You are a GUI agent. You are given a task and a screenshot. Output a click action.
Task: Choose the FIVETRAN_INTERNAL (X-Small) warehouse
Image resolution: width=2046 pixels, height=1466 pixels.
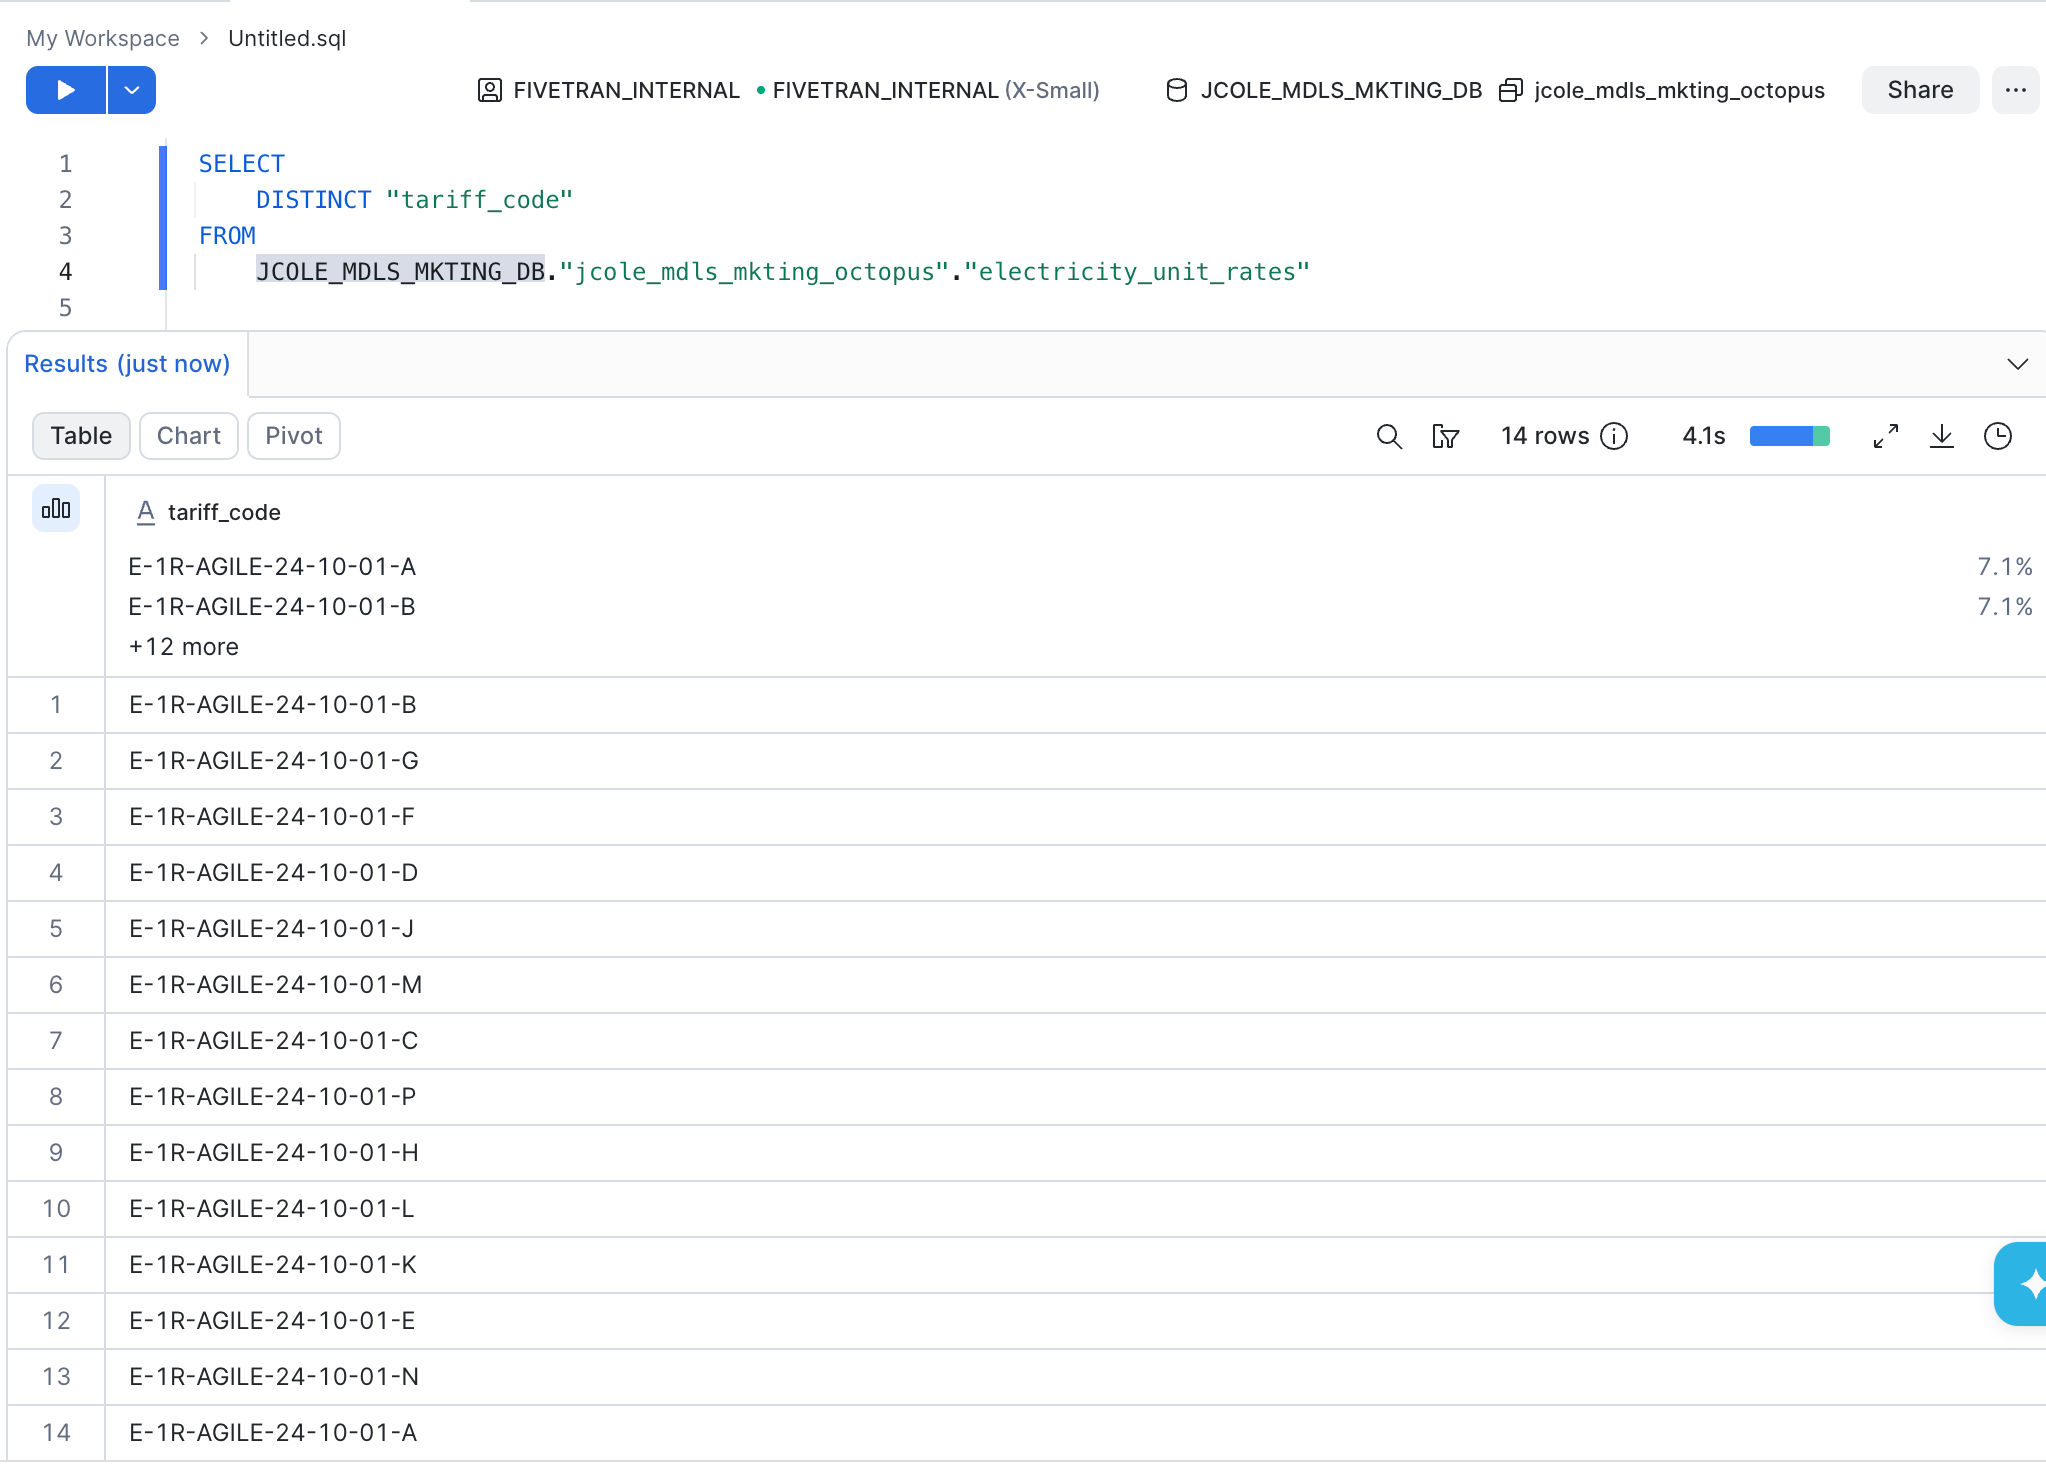928,90
